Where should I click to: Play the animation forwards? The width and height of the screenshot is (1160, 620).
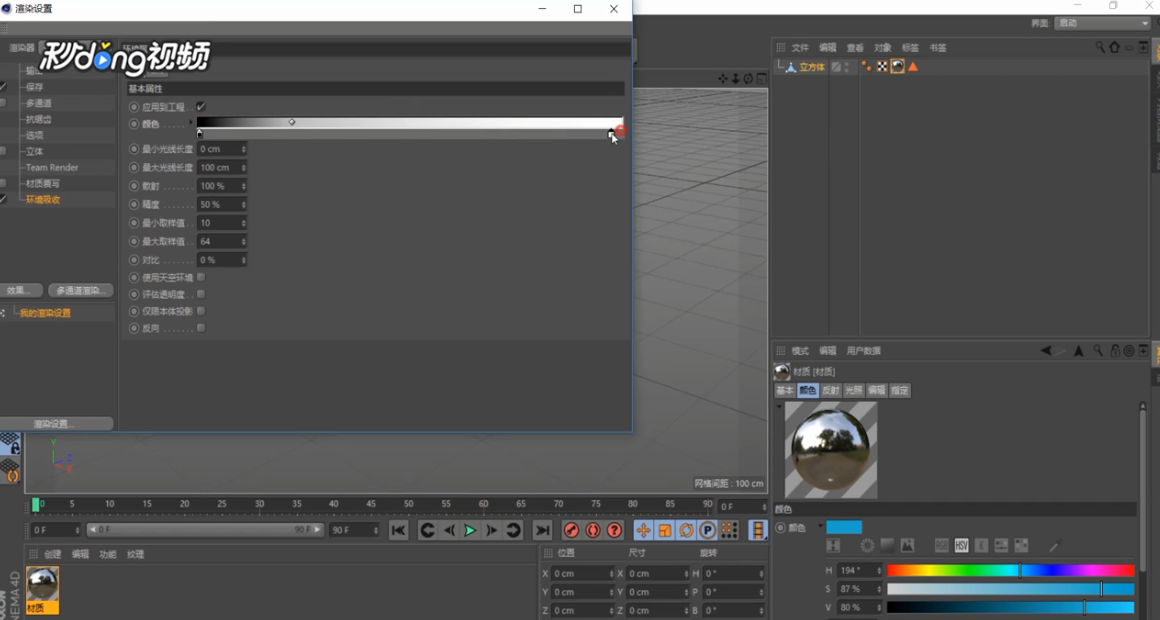(470, 530)
